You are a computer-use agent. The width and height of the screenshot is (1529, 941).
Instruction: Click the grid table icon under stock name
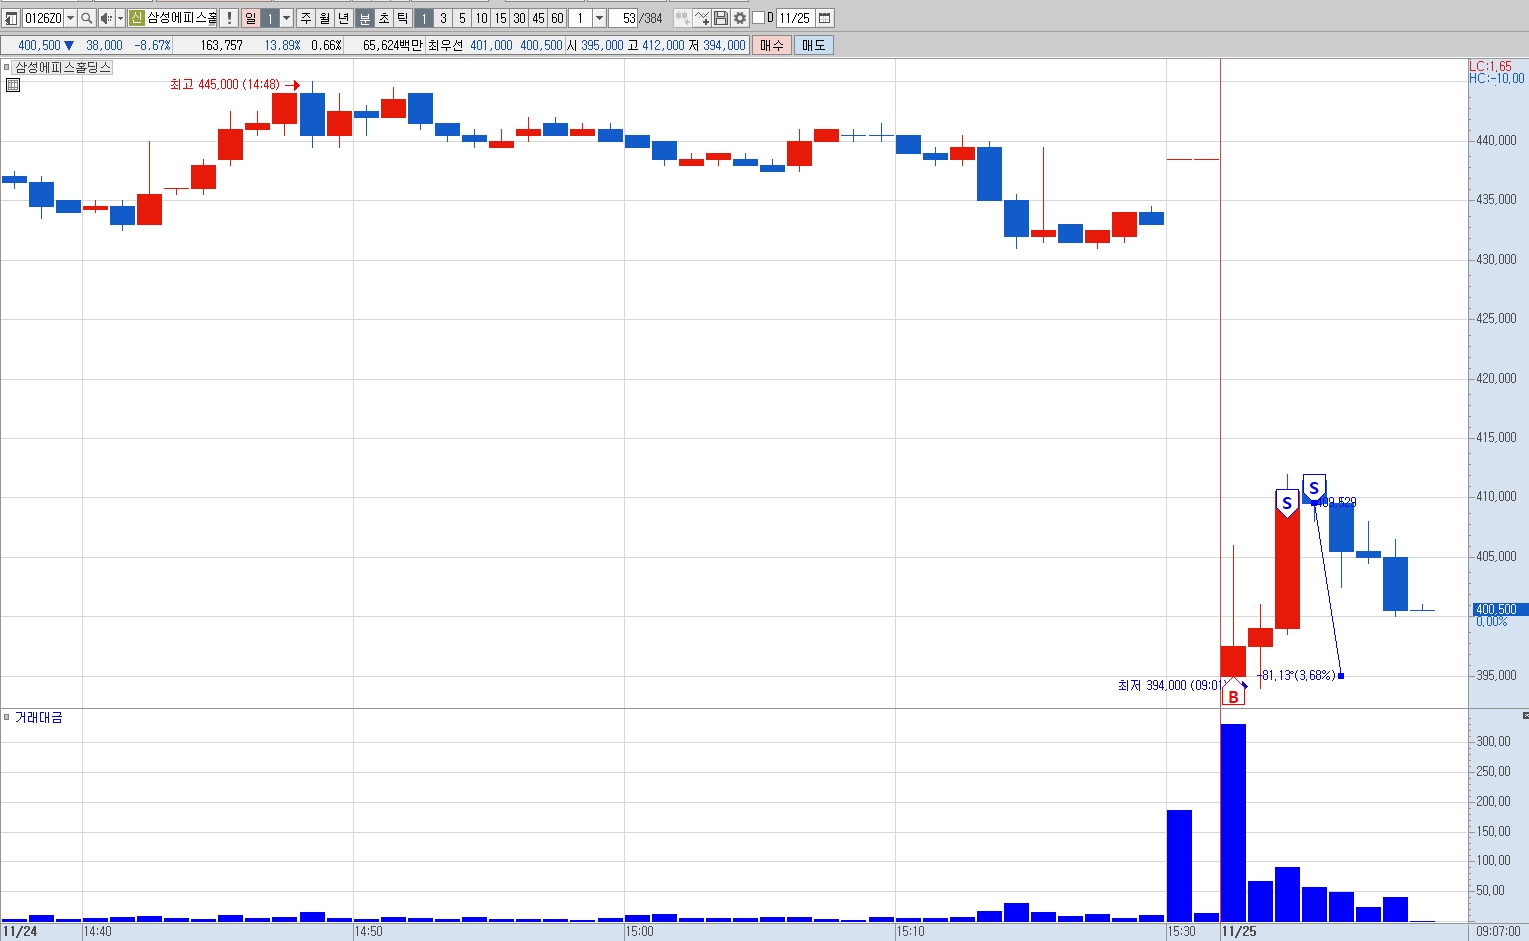point(13,85)
